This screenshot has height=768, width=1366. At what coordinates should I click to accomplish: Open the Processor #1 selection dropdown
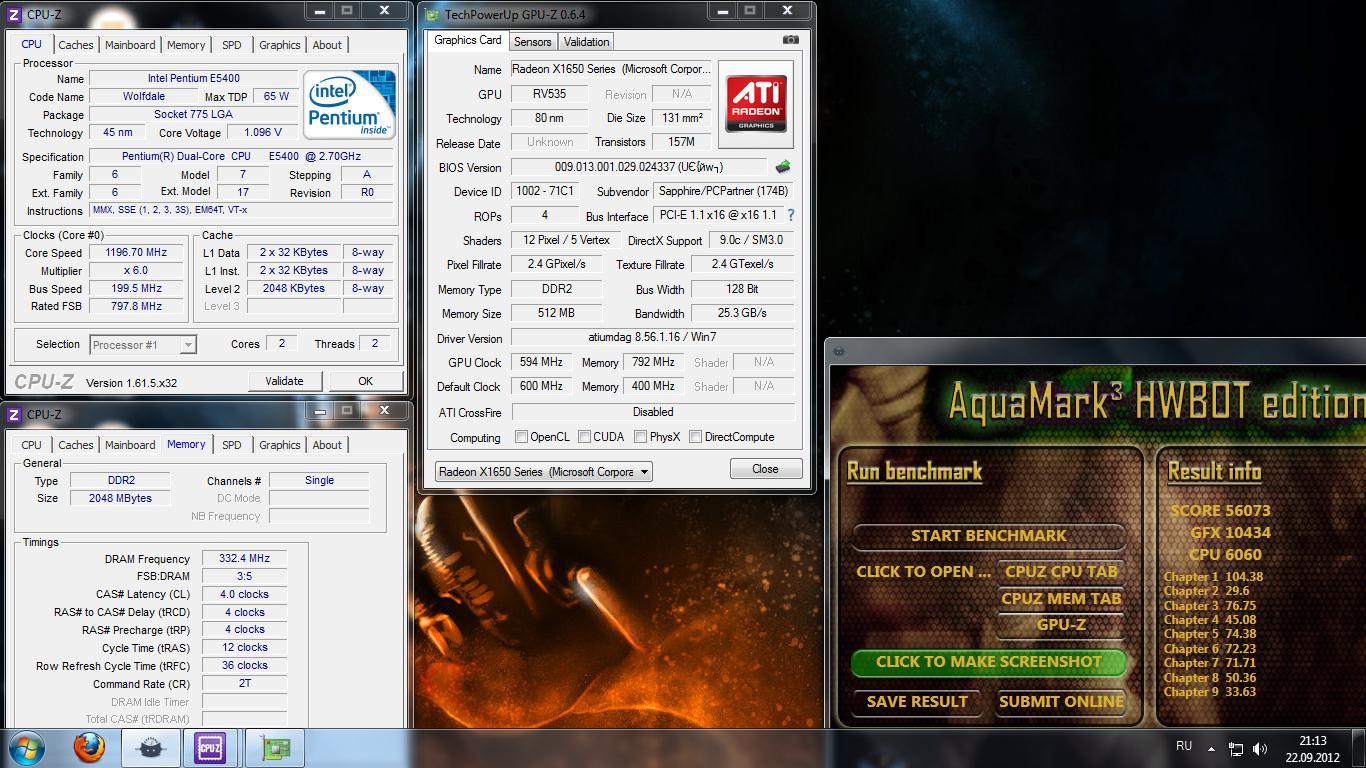pyautogui.click(x=143, y=344)
